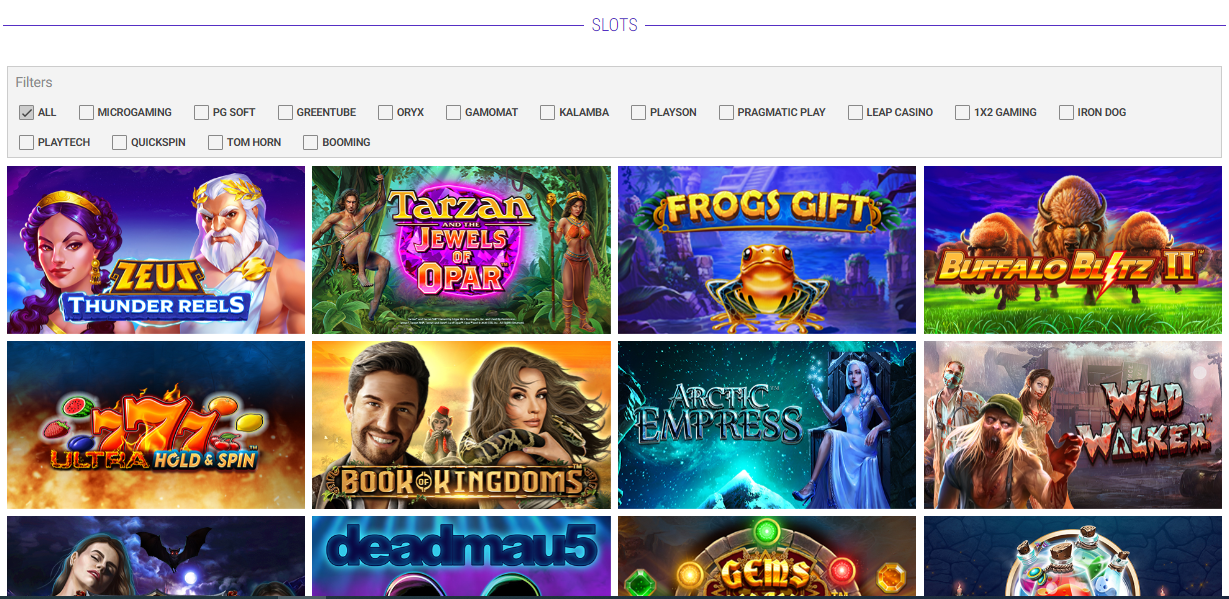
Task: Enable the Leap Casino checkbox
Action: [856, 112]
